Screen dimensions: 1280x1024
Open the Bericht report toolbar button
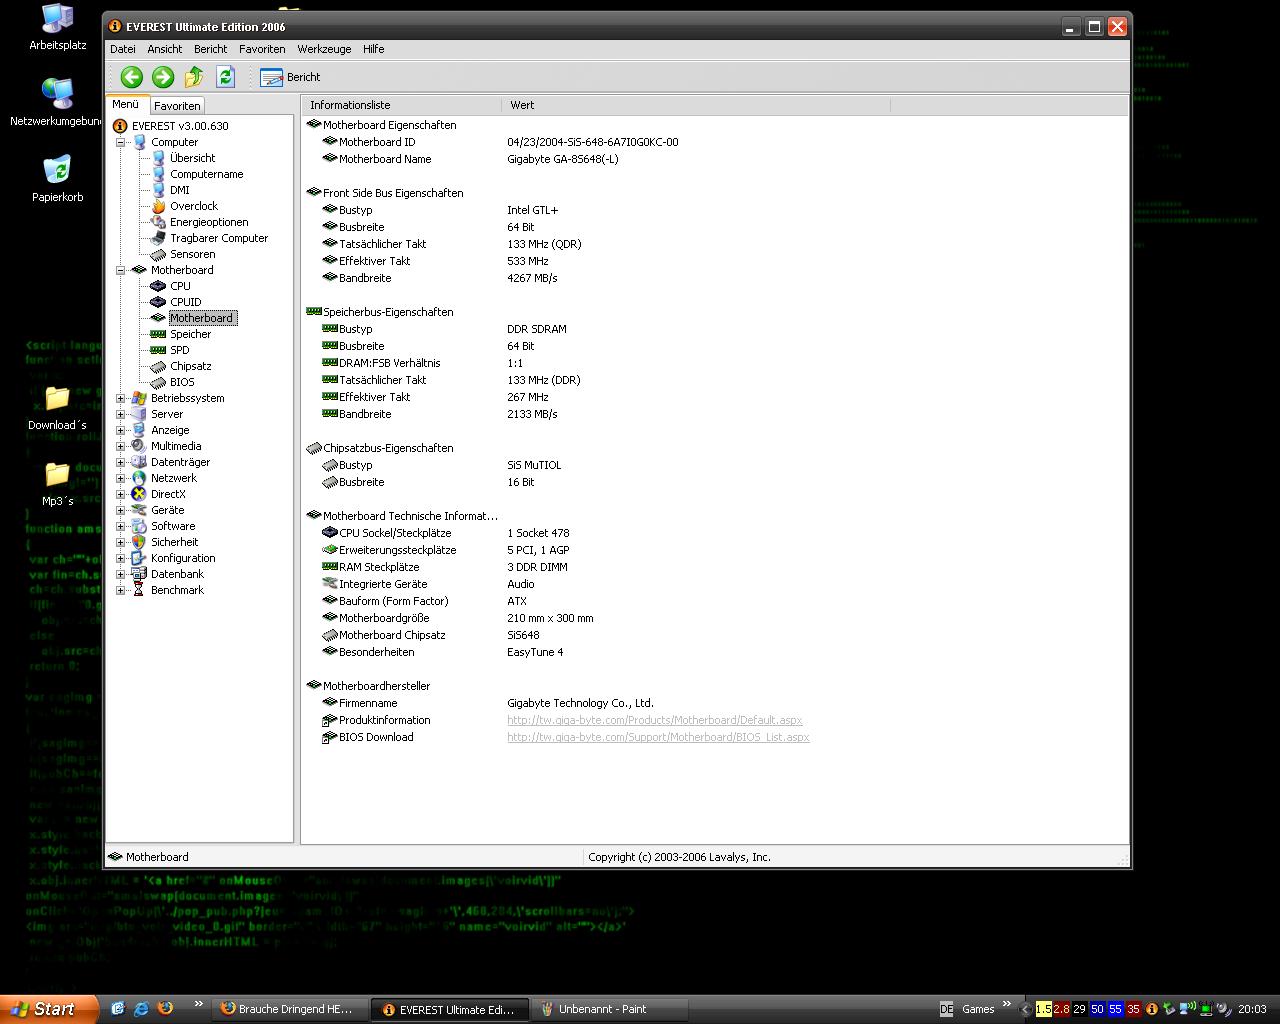point(290,77)
